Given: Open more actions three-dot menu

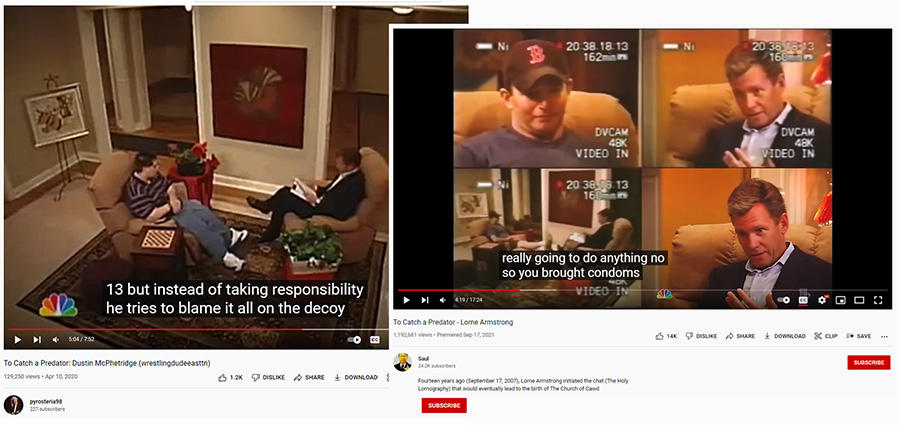Looking at the screenshot, I should (885, 336).
